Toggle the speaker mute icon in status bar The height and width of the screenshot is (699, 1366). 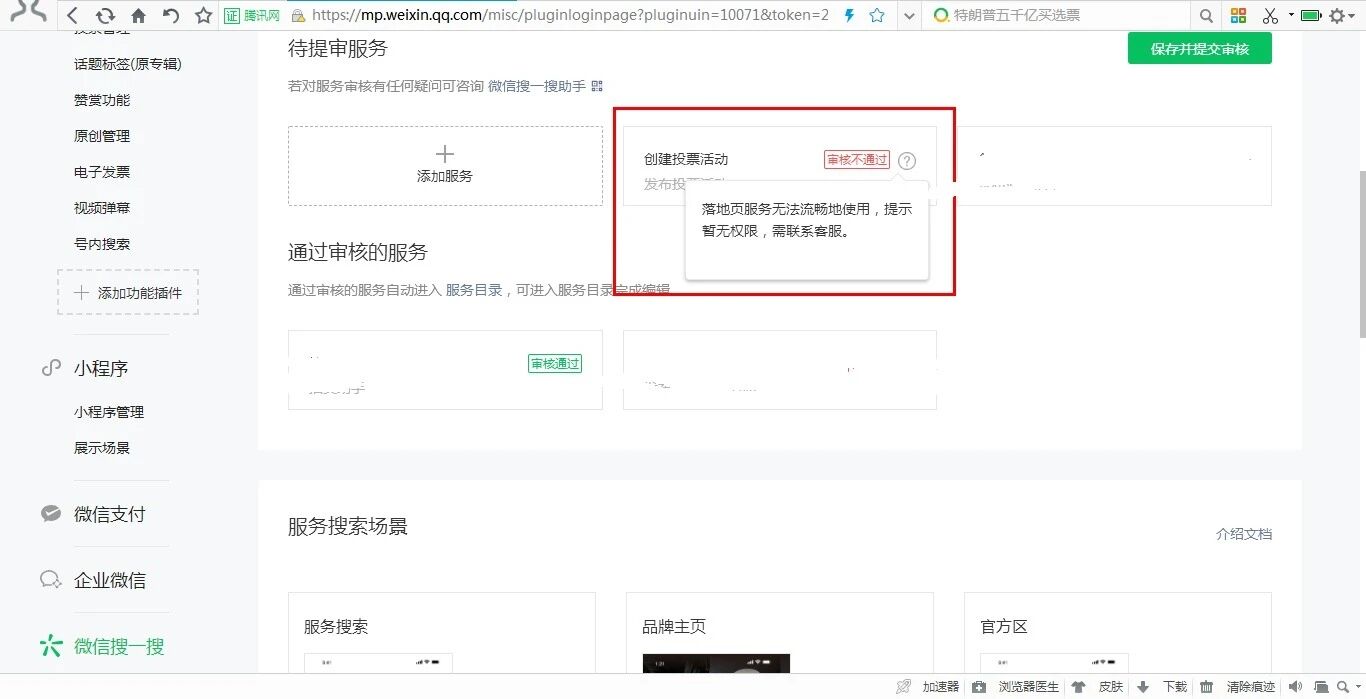coord(1296,687)
